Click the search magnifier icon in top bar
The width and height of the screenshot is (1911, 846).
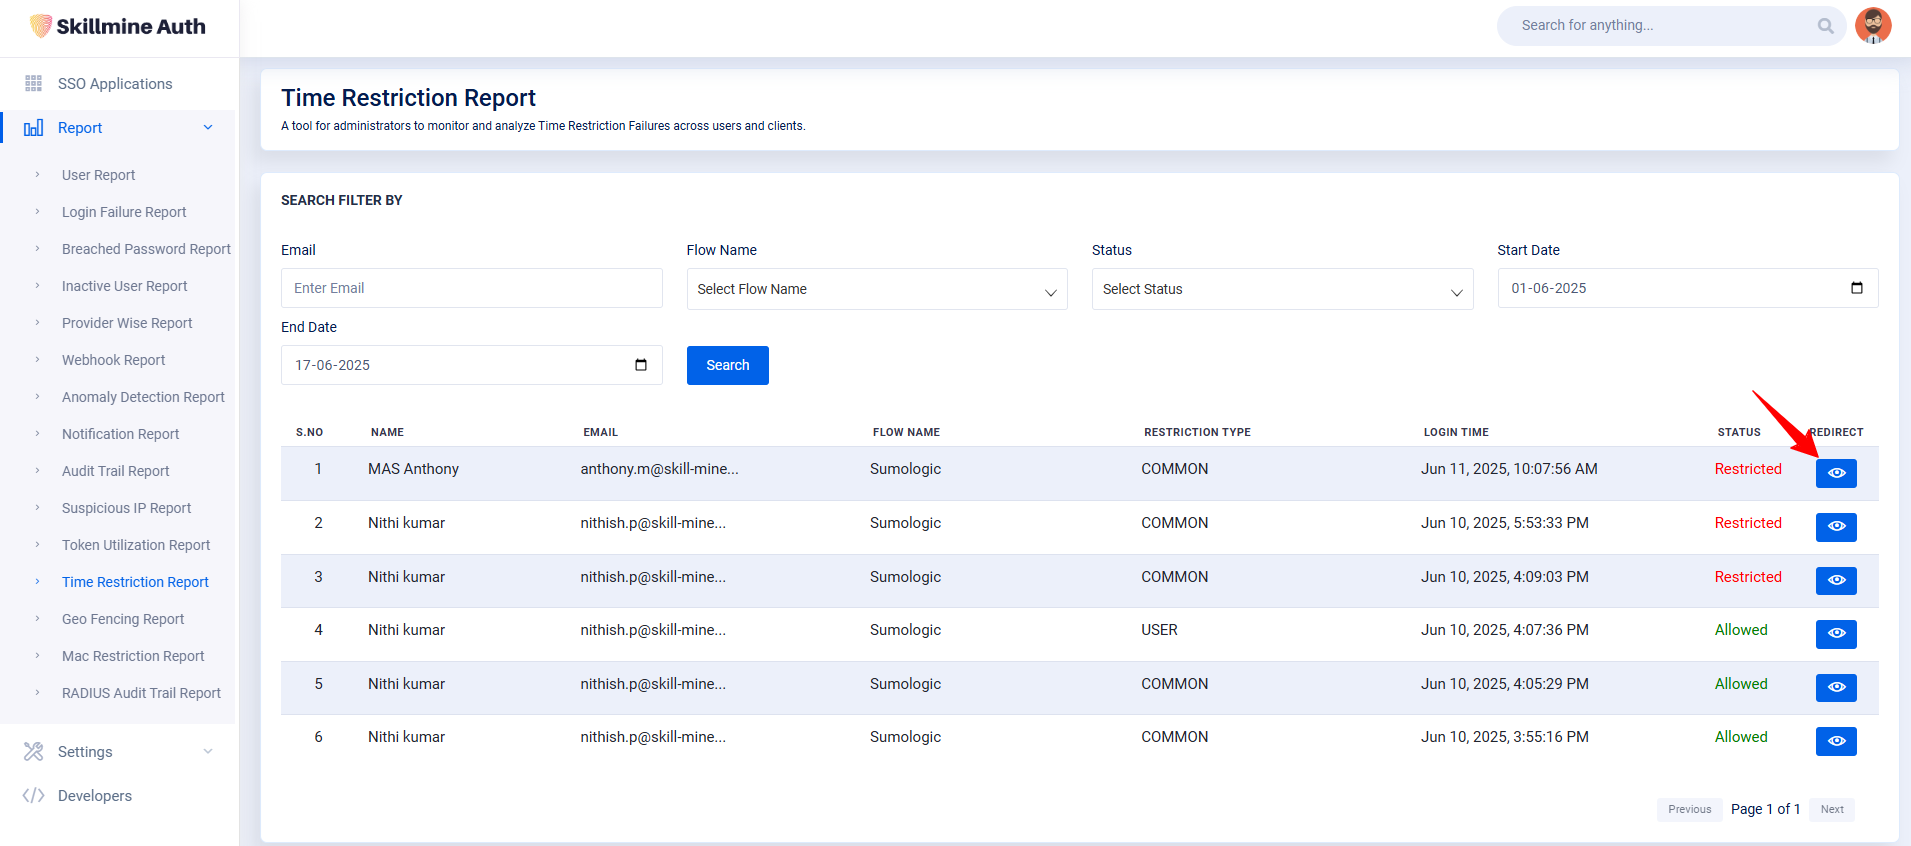point(1825,26)
